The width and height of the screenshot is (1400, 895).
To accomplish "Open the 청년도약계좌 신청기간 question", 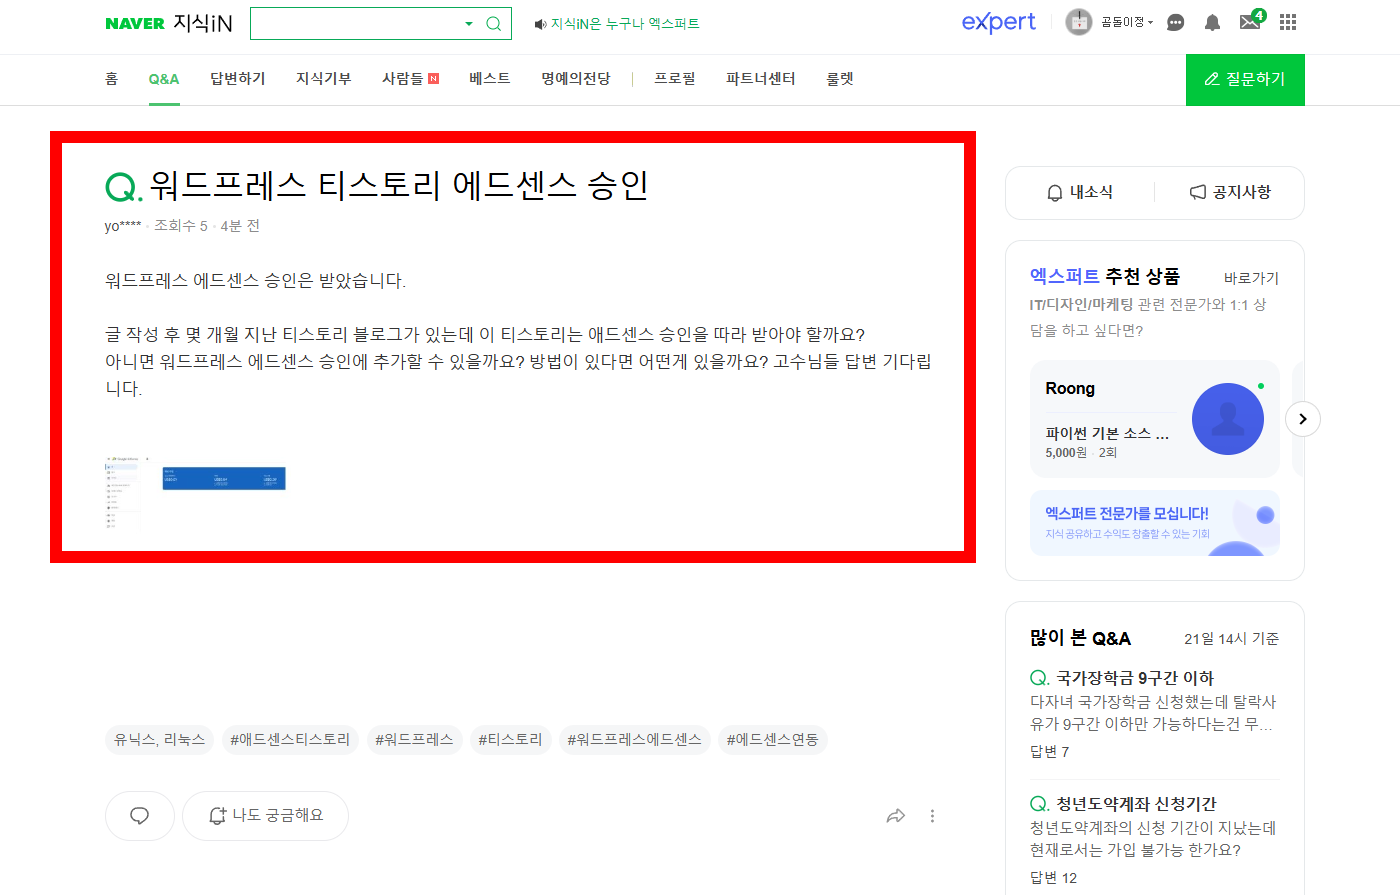I will (1136, 804).
